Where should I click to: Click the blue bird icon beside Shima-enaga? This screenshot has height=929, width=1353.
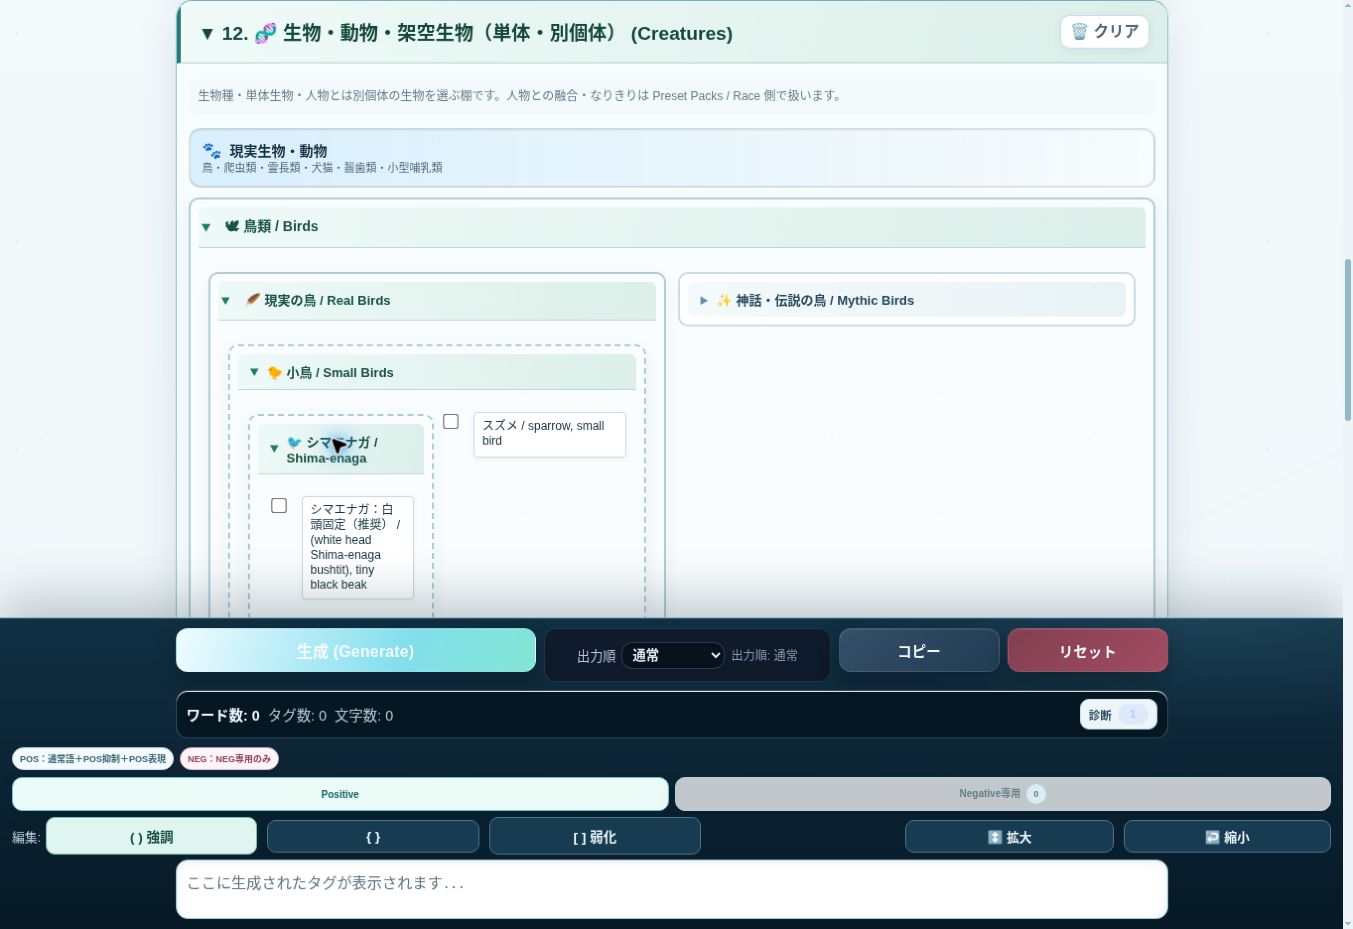point(294,442)
